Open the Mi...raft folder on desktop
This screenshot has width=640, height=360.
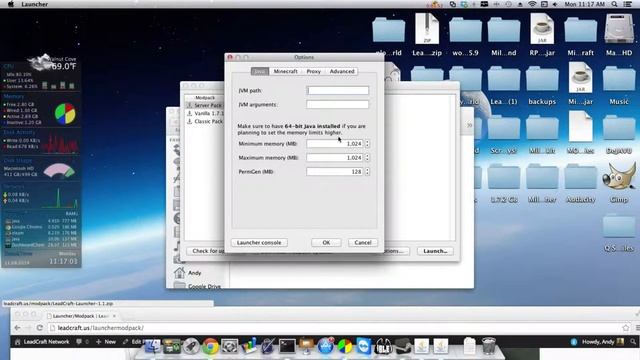580,35
